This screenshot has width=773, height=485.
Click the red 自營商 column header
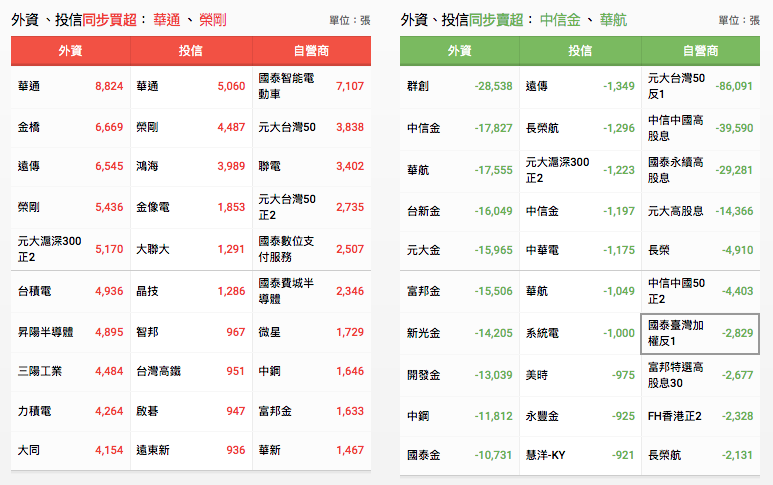coord(312,51)
